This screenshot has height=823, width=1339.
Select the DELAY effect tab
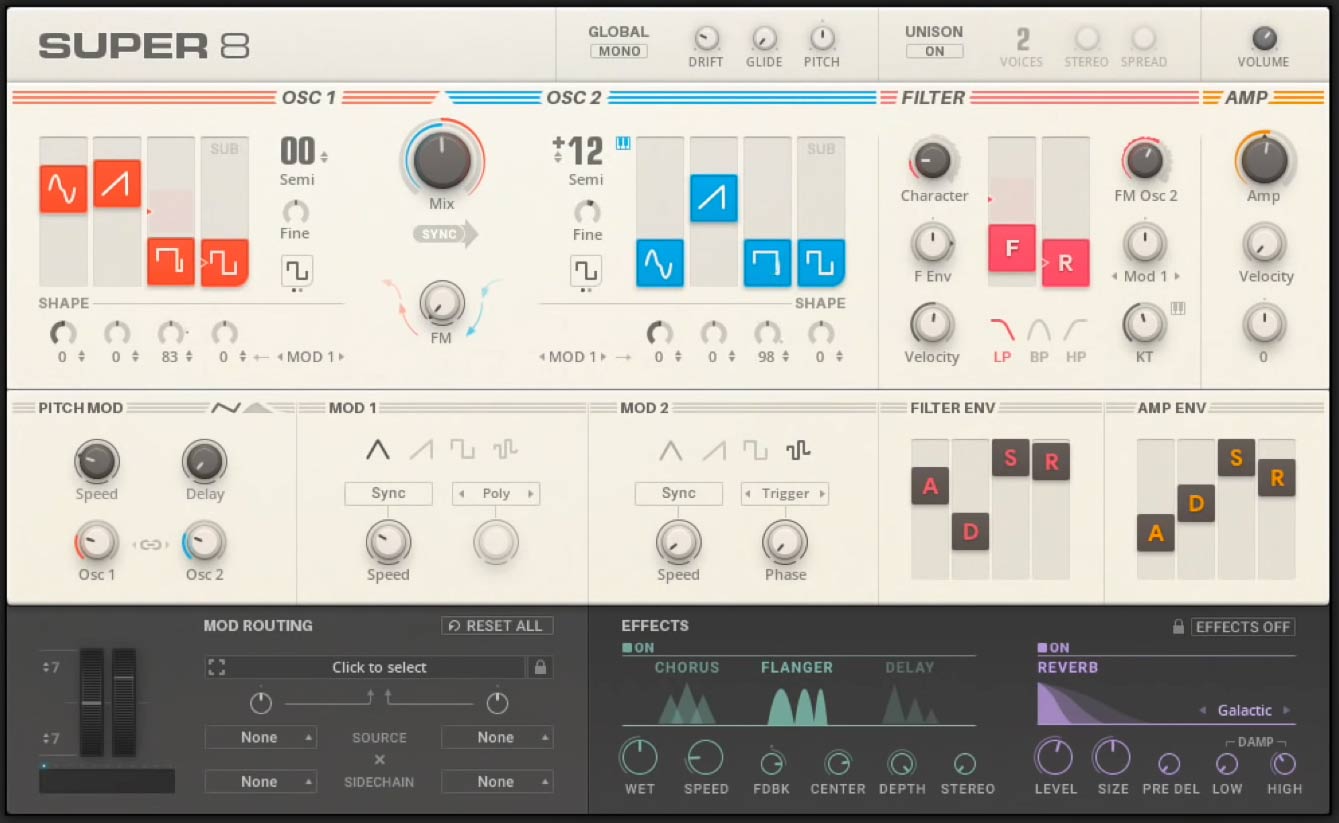[909, 667]
